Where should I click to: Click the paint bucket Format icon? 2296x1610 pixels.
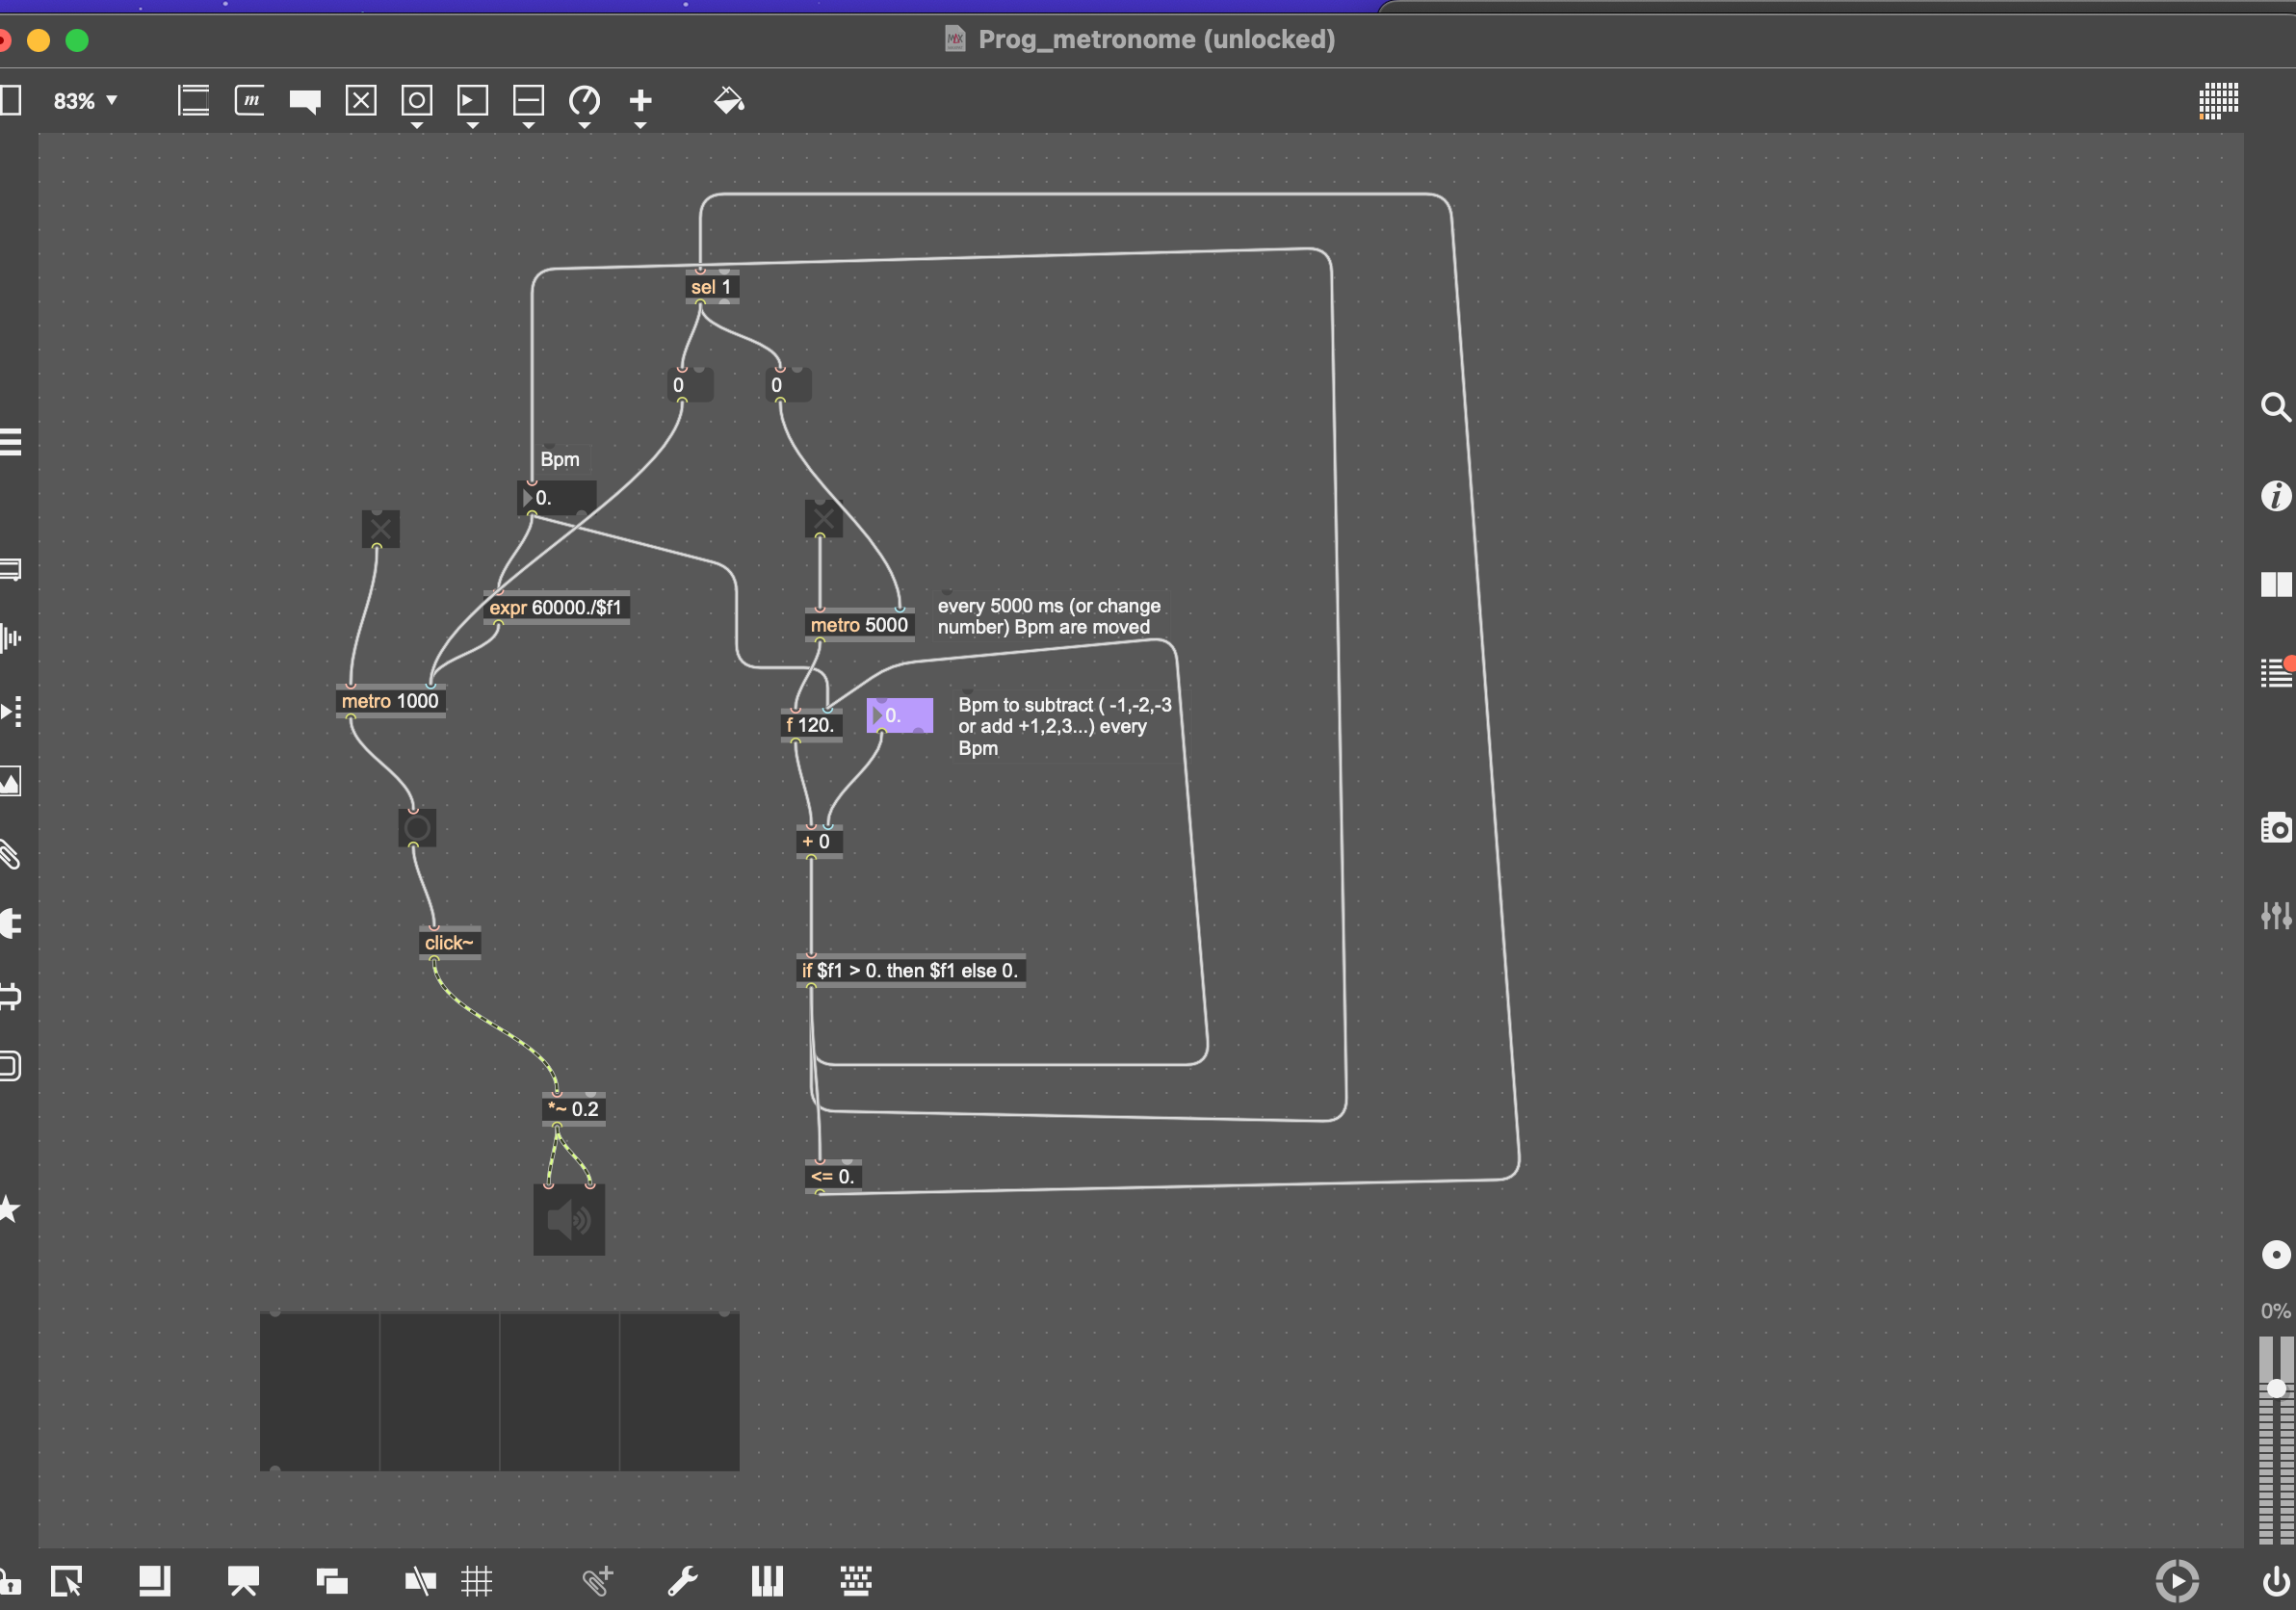[x=728, y=101]
